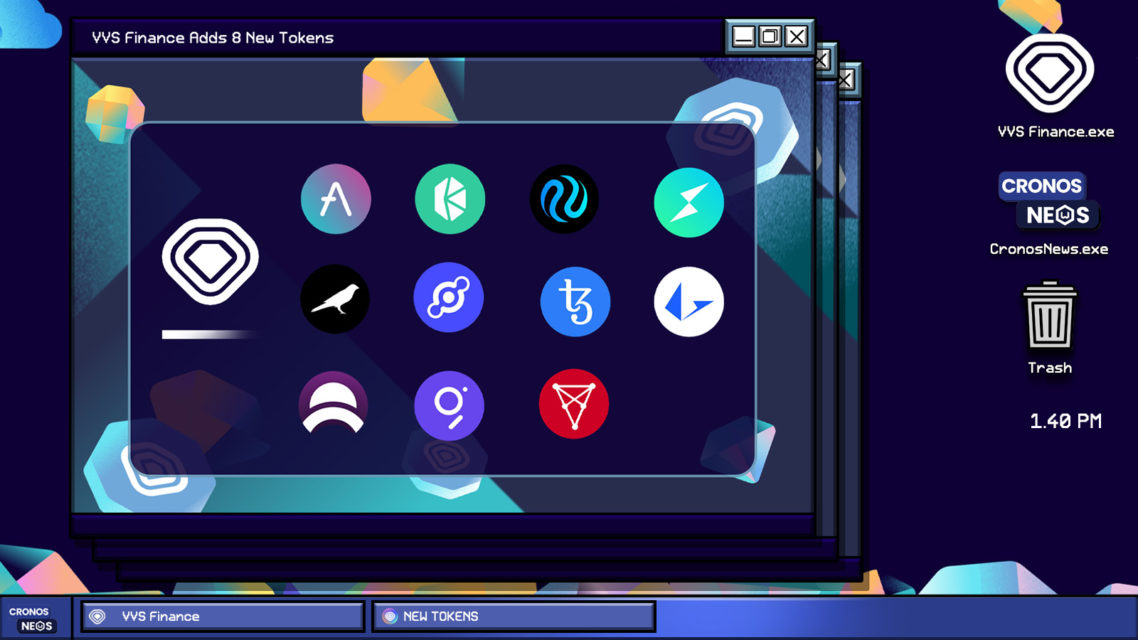The image size is (1138, 640).
Task: Open the Injective swirl token icon
Action: click(x=564, y=199)
